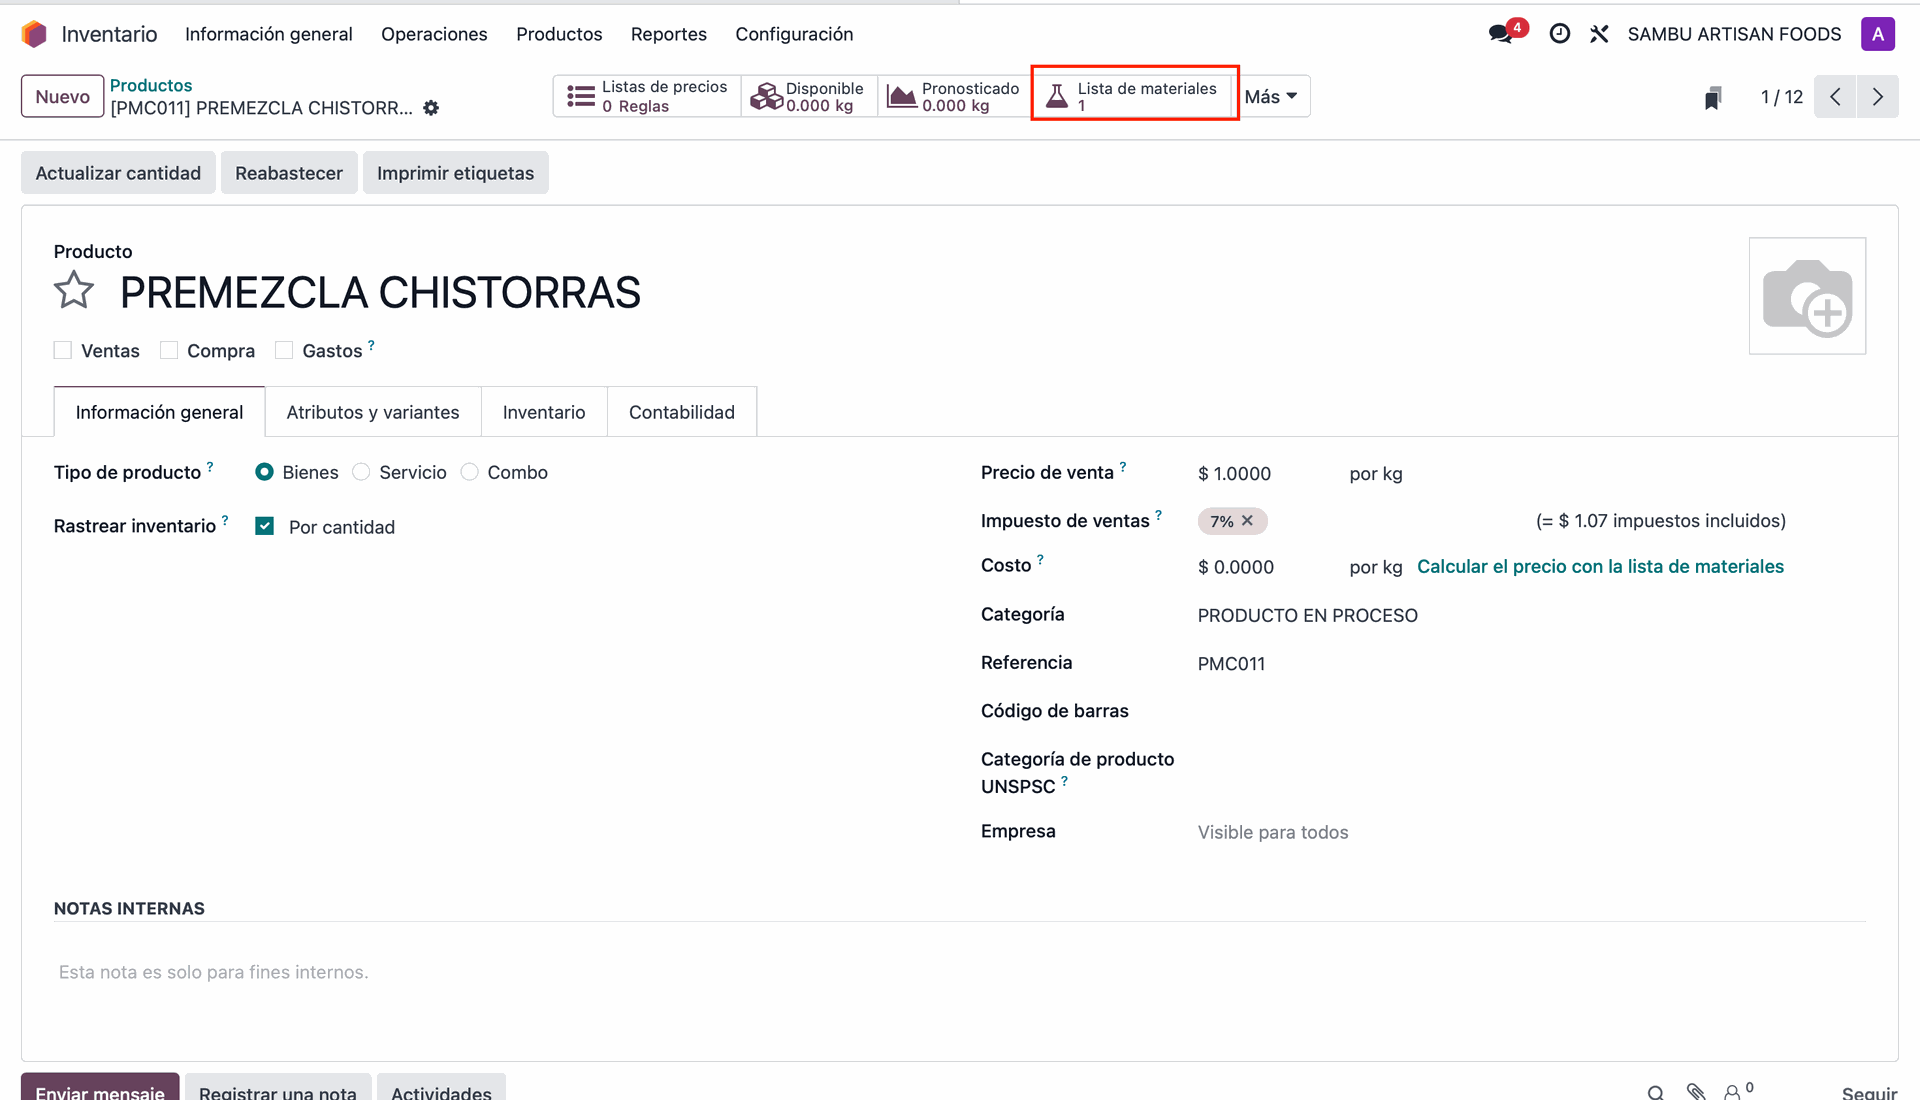Open Lista de materiales flask button
Viewport: 1920px width, 1100px height.
(x=1134, y=96)
